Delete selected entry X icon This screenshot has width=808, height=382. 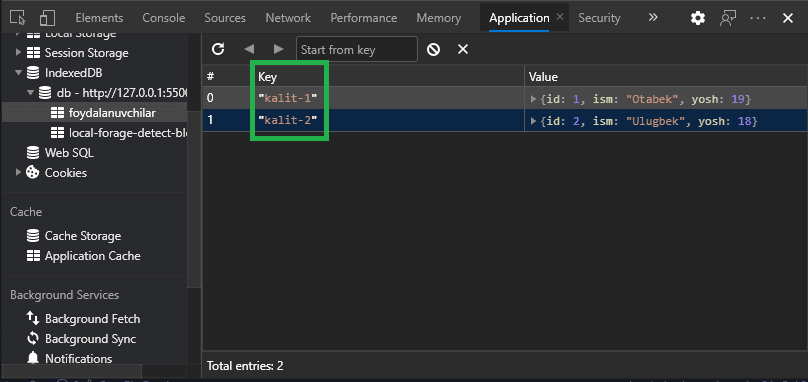[463, 49]
